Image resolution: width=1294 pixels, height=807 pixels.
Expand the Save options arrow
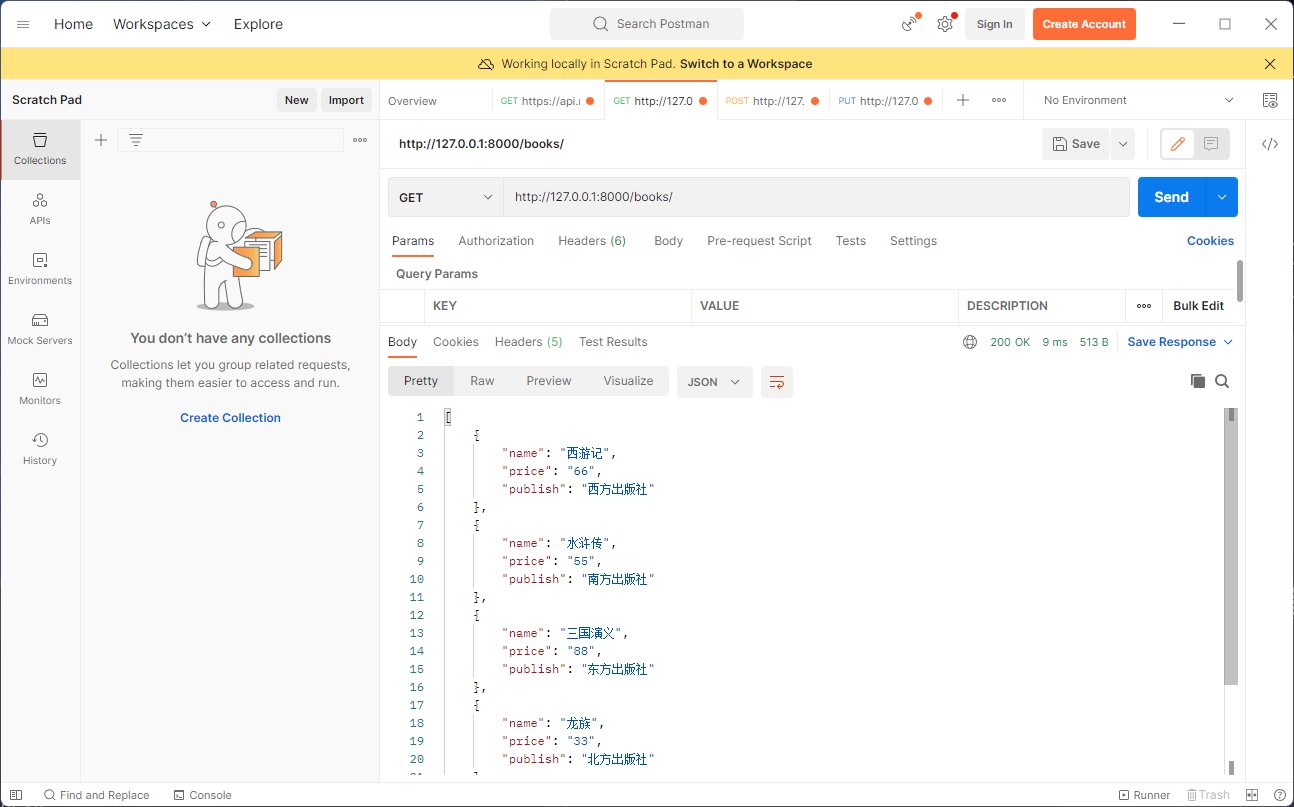1123,144
